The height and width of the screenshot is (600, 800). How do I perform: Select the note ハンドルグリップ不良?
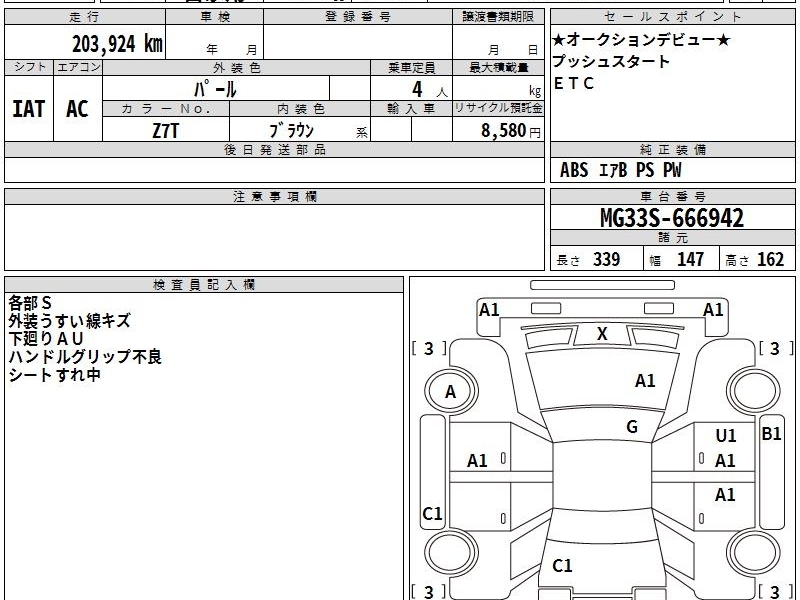pos(85,357)
